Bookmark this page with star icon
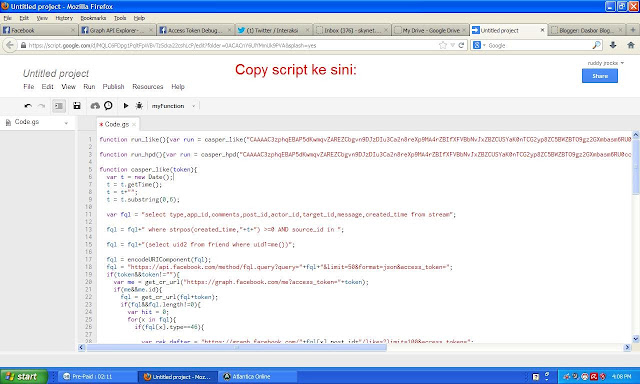 click(x=443, y=45)
